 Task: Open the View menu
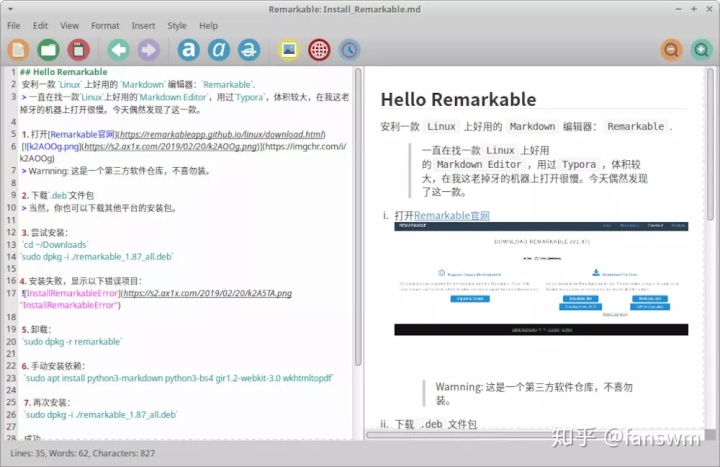click(69, 26)
